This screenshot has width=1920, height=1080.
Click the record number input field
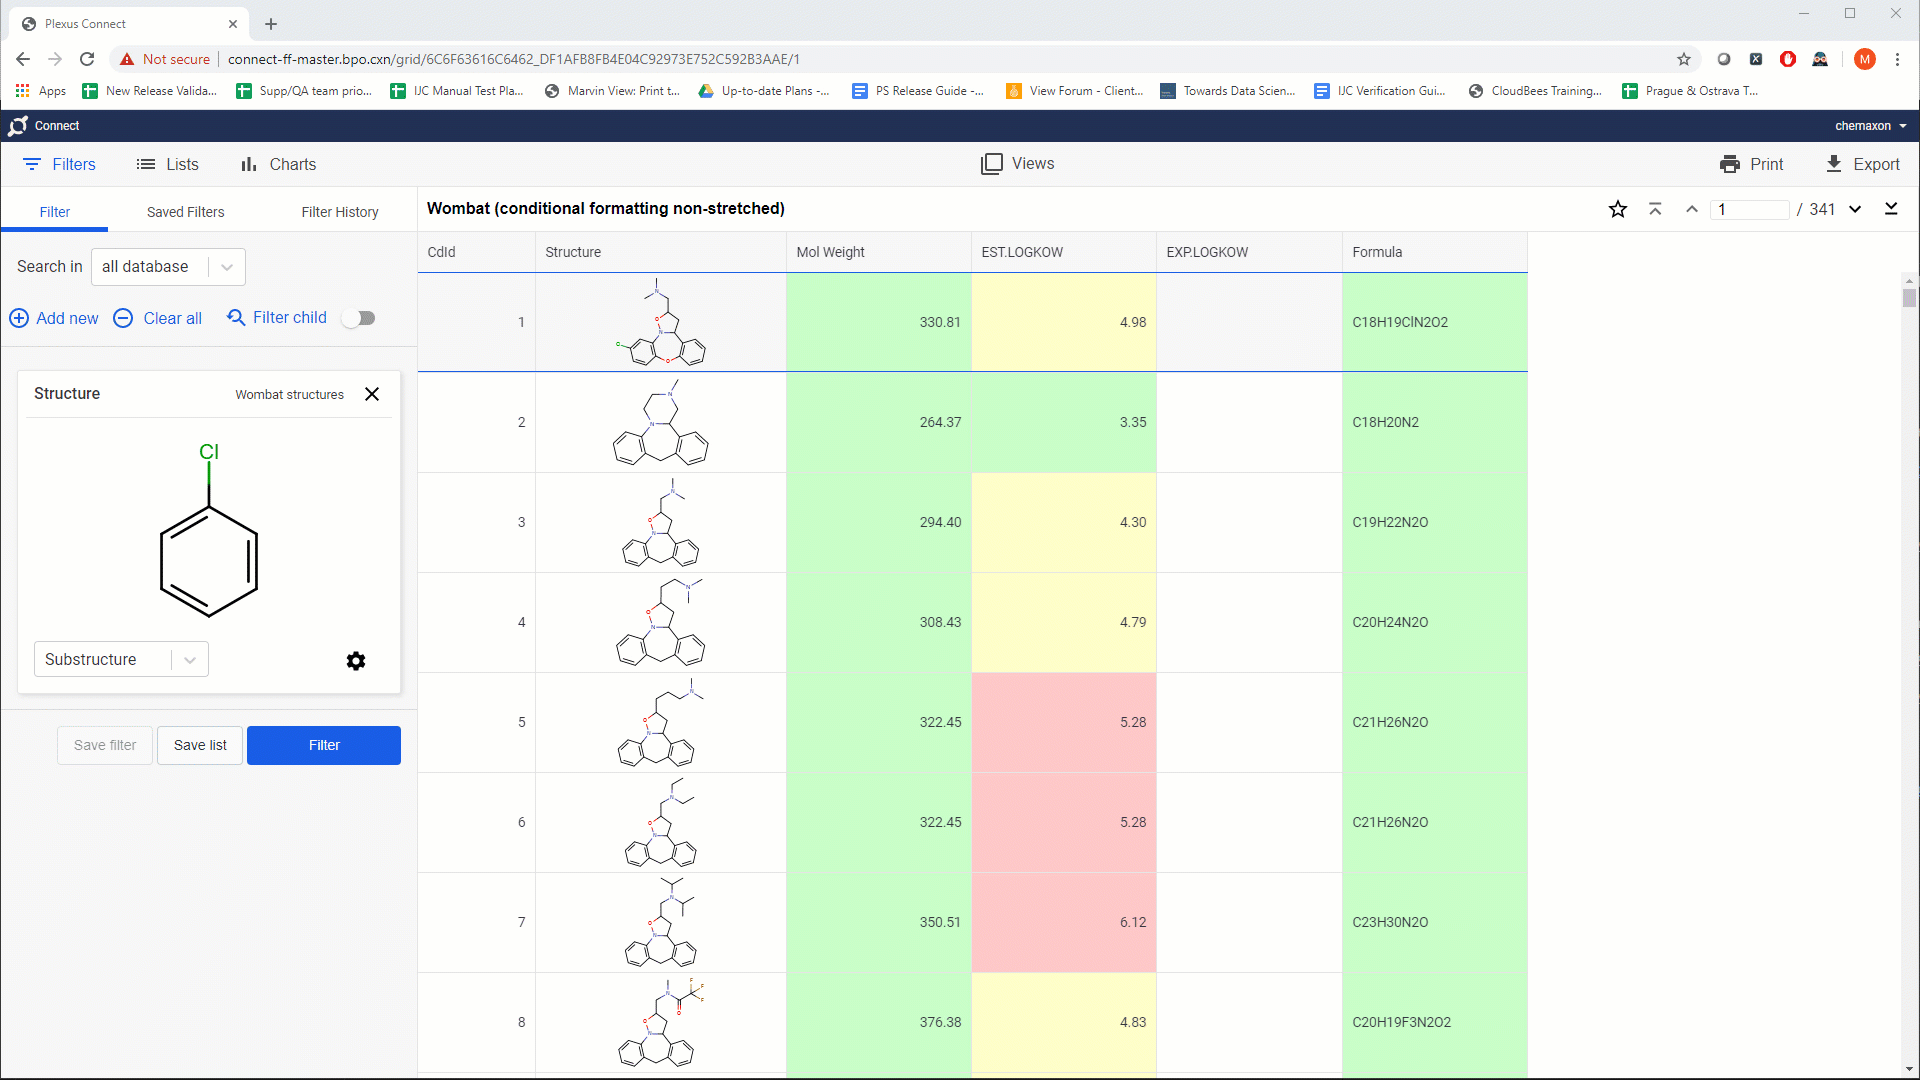(1750, 209)
